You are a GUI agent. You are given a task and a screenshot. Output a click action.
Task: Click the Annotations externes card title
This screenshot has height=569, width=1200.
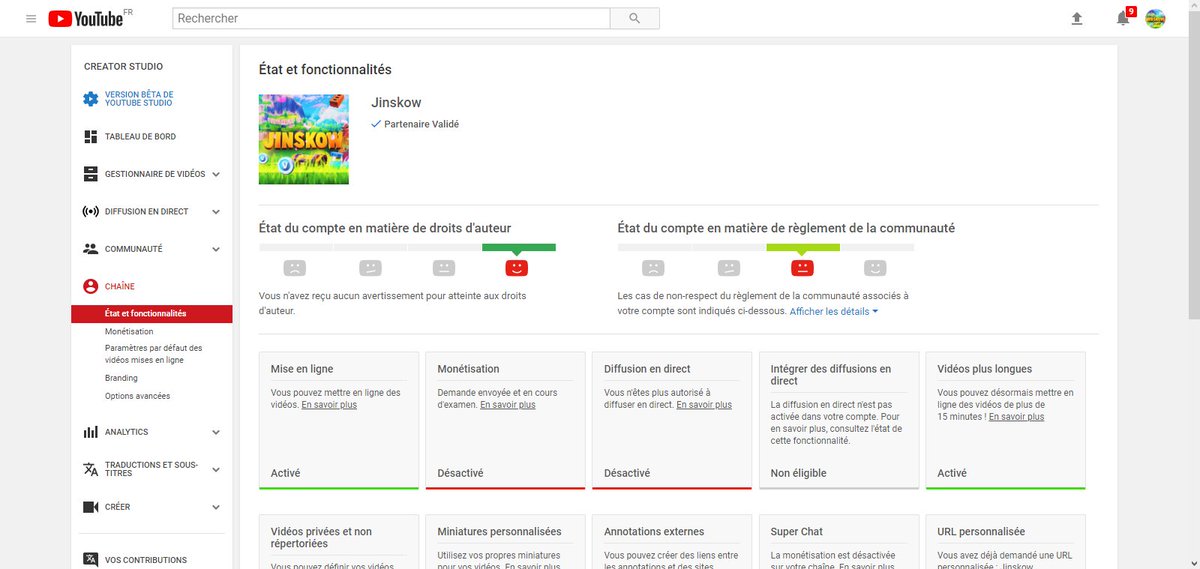pos(654,532)
